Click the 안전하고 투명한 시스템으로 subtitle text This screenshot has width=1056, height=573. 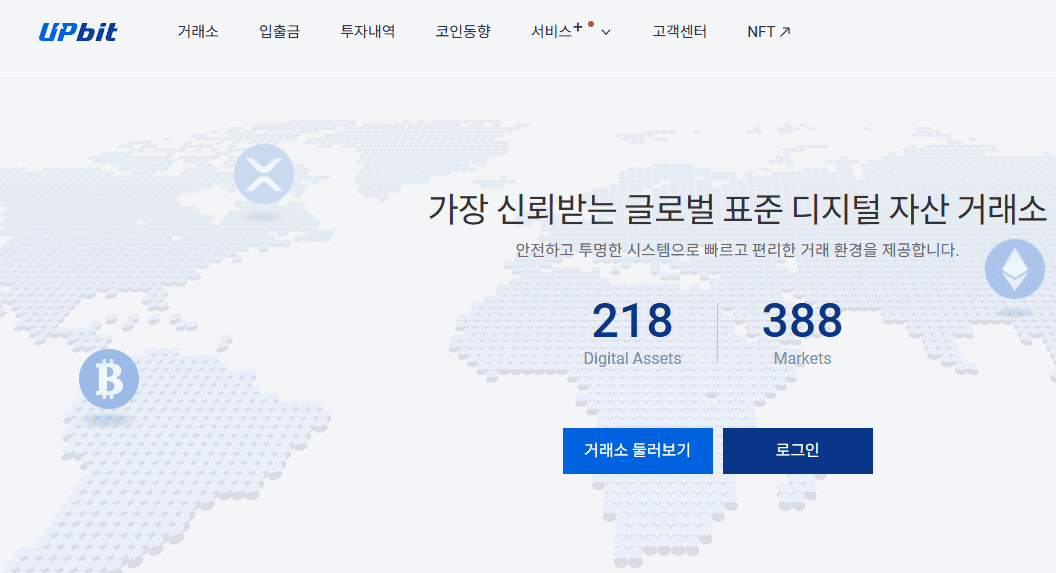pyautogui.click(x=737, y=250)
